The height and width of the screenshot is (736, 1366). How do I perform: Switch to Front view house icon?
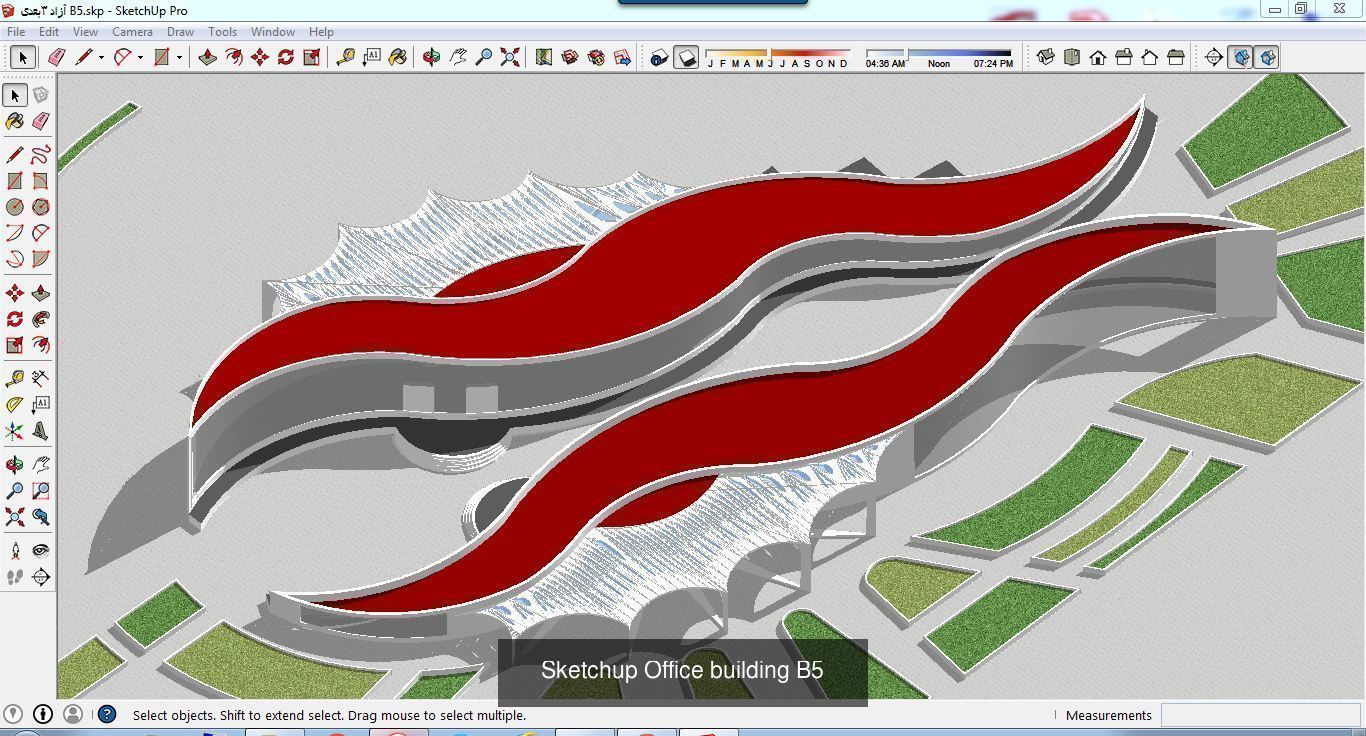tap(1098, 57)
